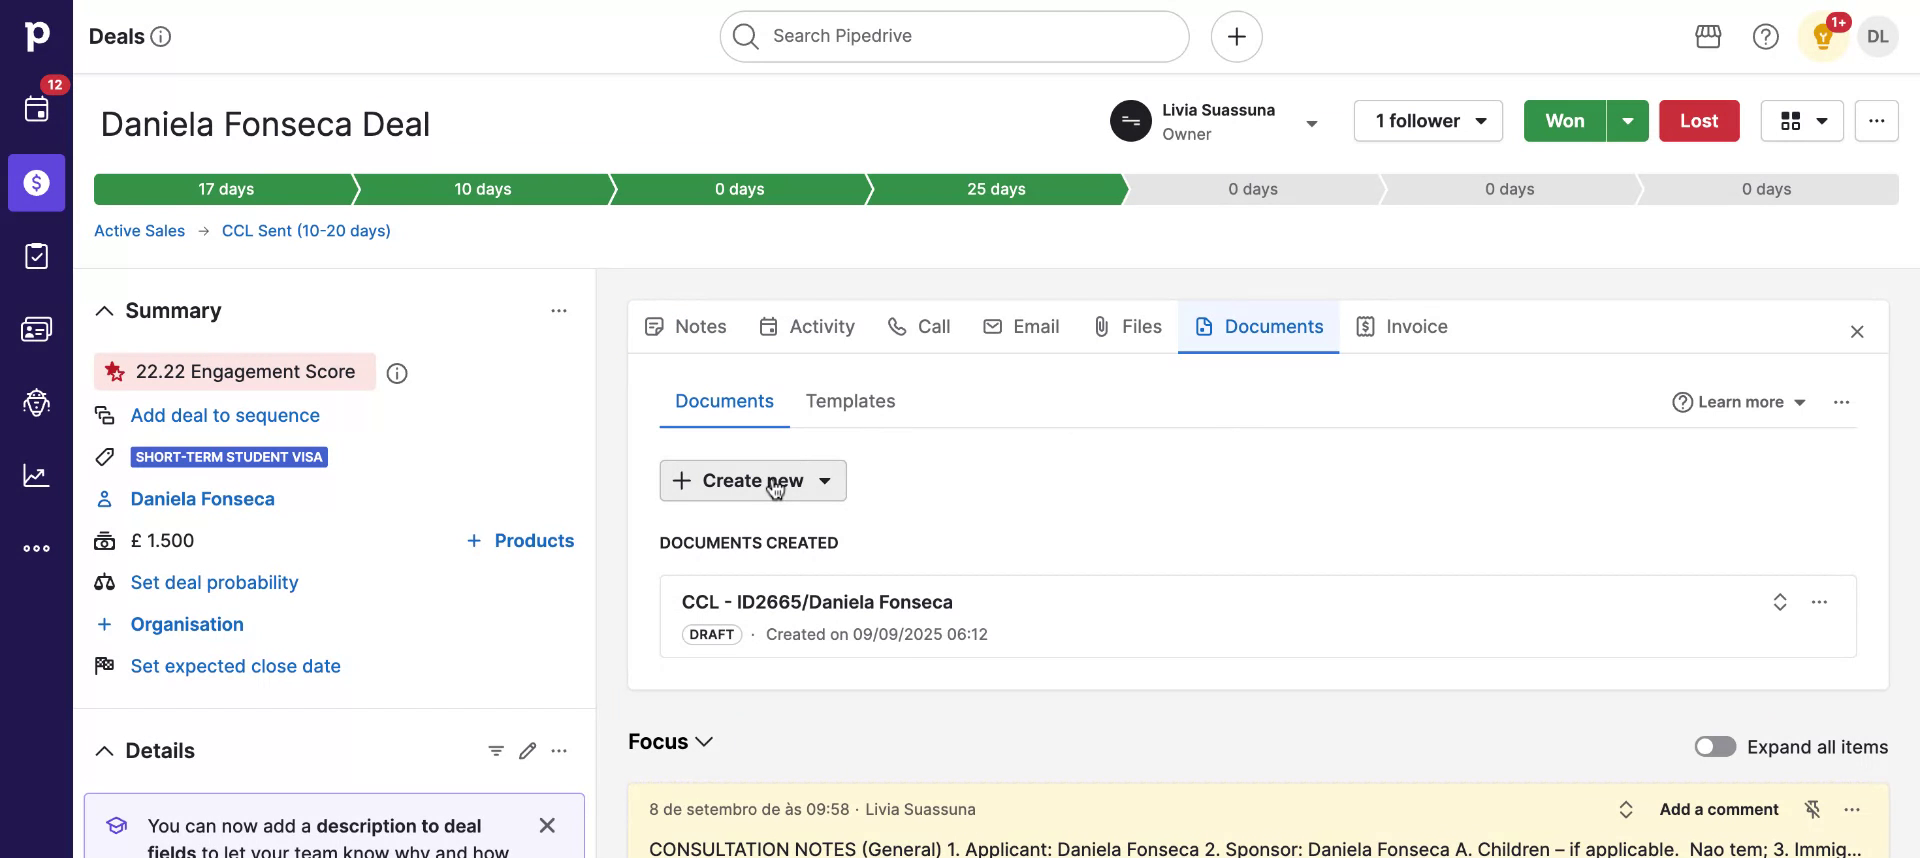
Task: Open Details section options ellipsis
Action: (x=559, y=751)
